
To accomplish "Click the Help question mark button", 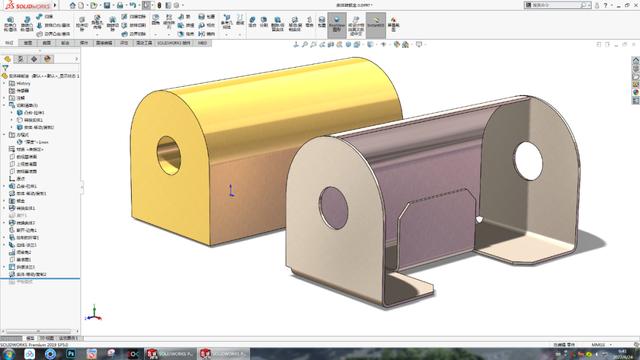I will click(606, 5).
